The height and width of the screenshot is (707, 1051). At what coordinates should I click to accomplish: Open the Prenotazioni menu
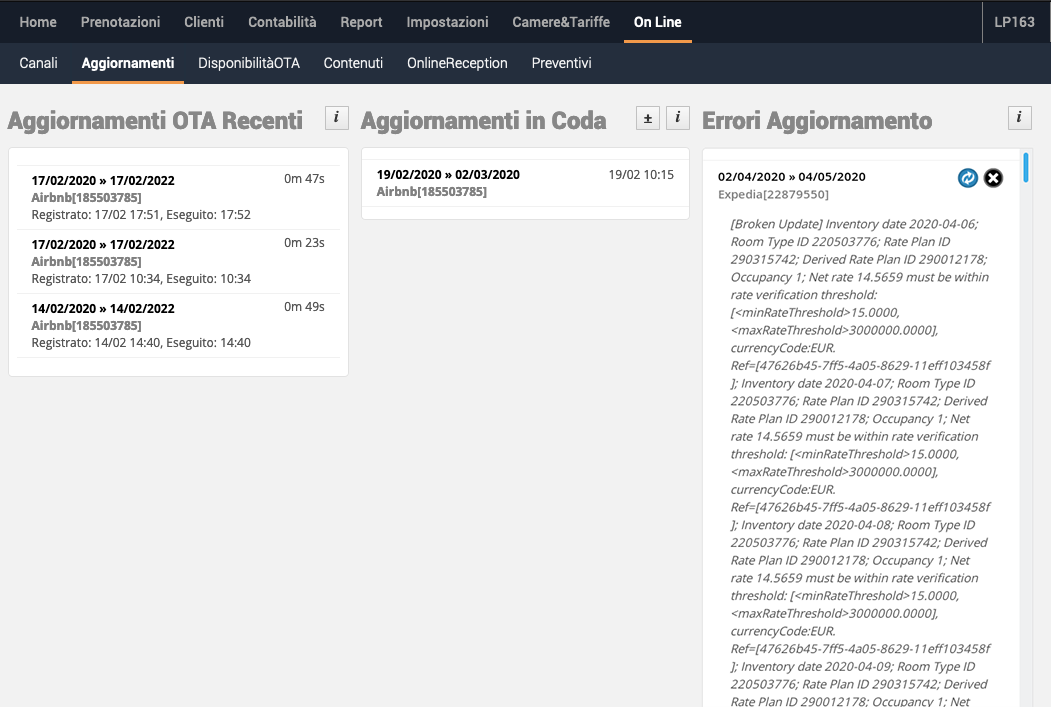[x=121, y=22]
